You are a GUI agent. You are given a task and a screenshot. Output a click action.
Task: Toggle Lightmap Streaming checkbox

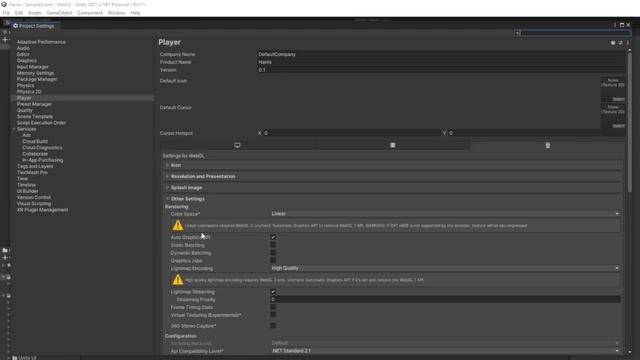273,291
